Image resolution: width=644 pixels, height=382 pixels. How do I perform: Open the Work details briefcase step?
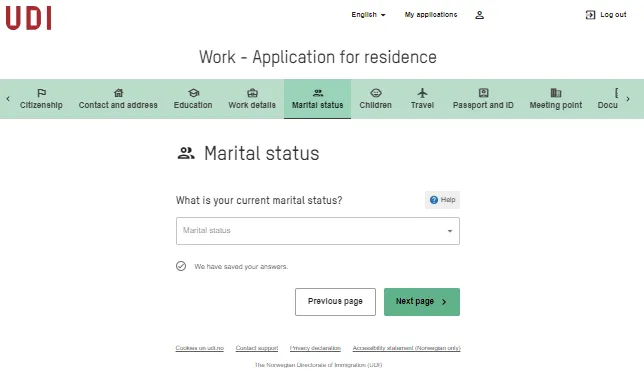[x=252, y=99]
